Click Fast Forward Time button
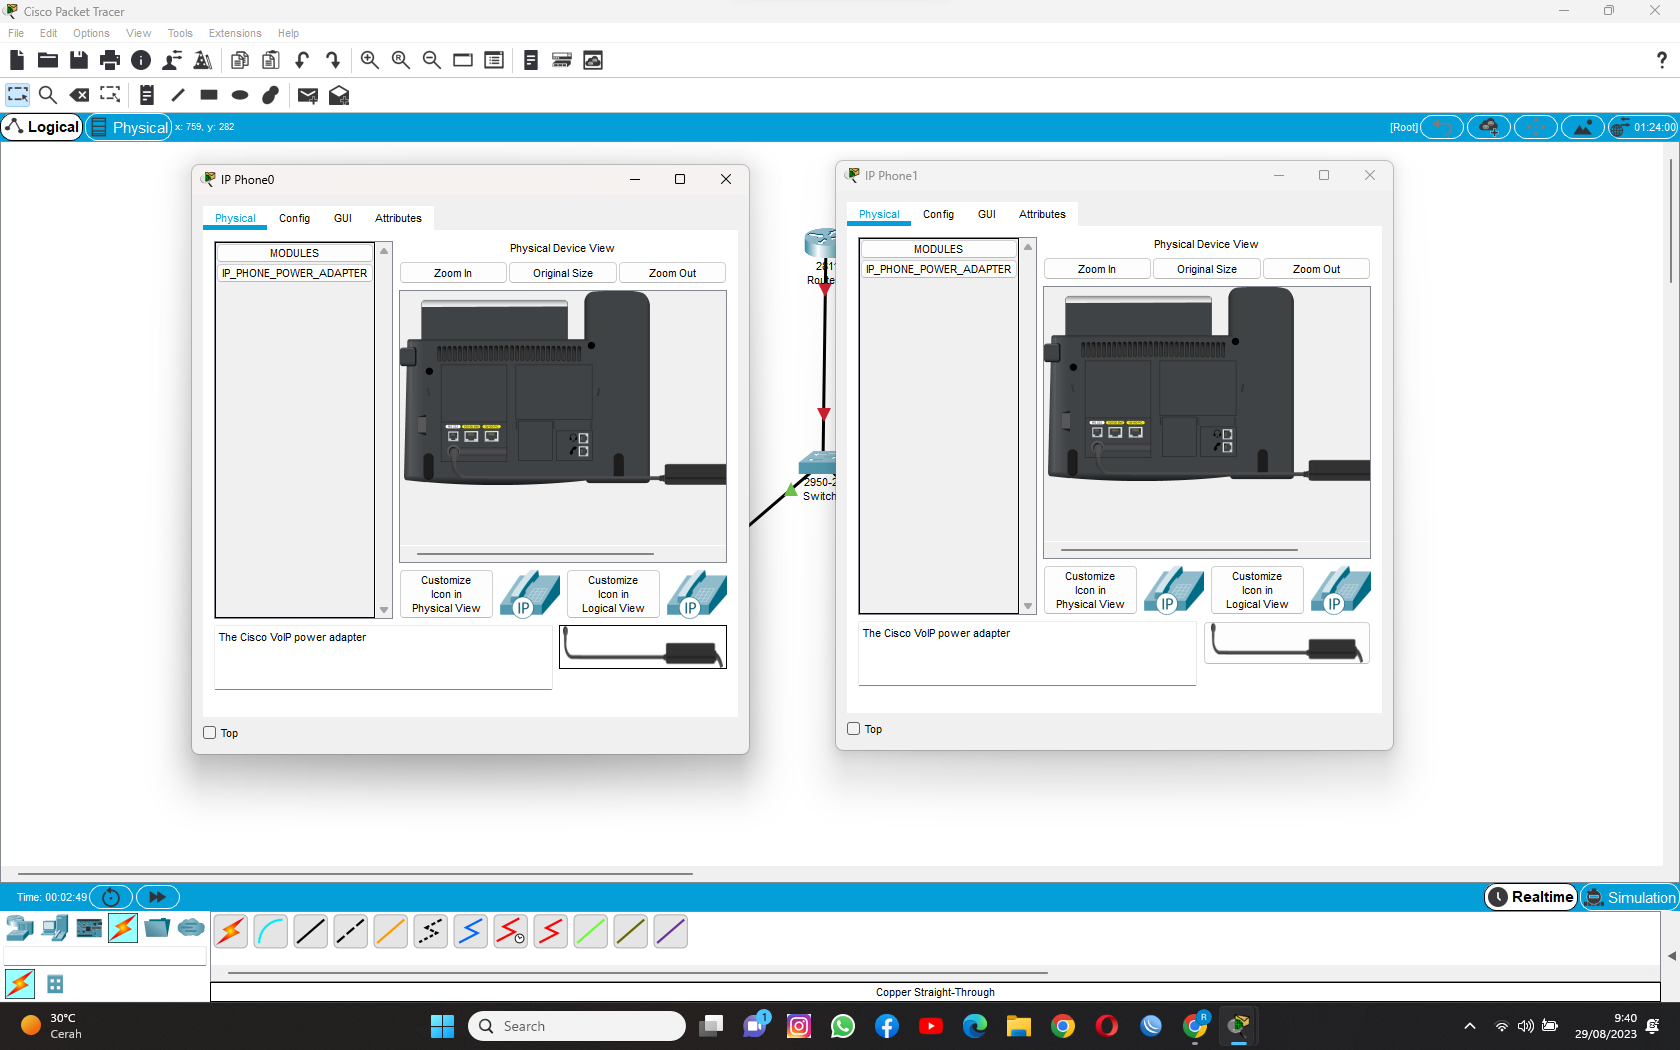This screenshot has width=1680, height=1050. click(x=157, y=897)
